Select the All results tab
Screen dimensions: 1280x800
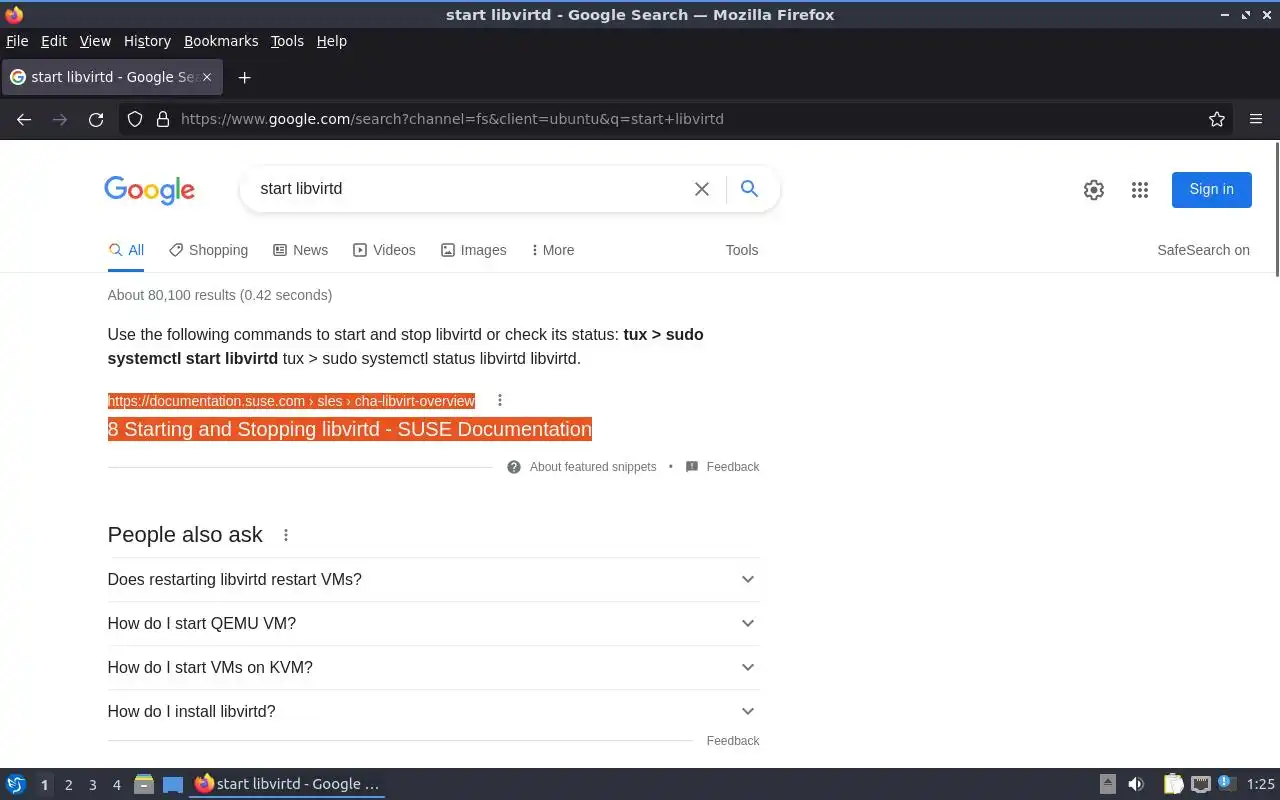[126, 250]
